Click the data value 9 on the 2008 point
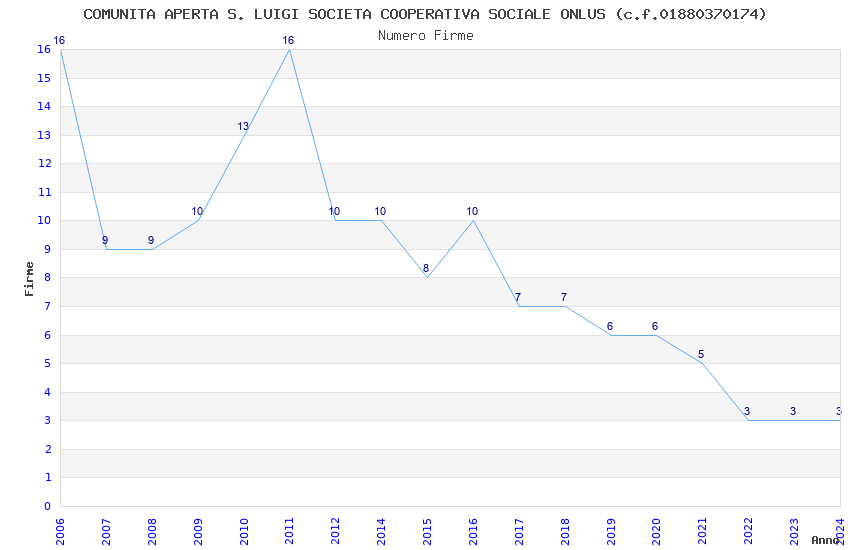The width and height of the screenshot is (850, 550). point(151,240)
